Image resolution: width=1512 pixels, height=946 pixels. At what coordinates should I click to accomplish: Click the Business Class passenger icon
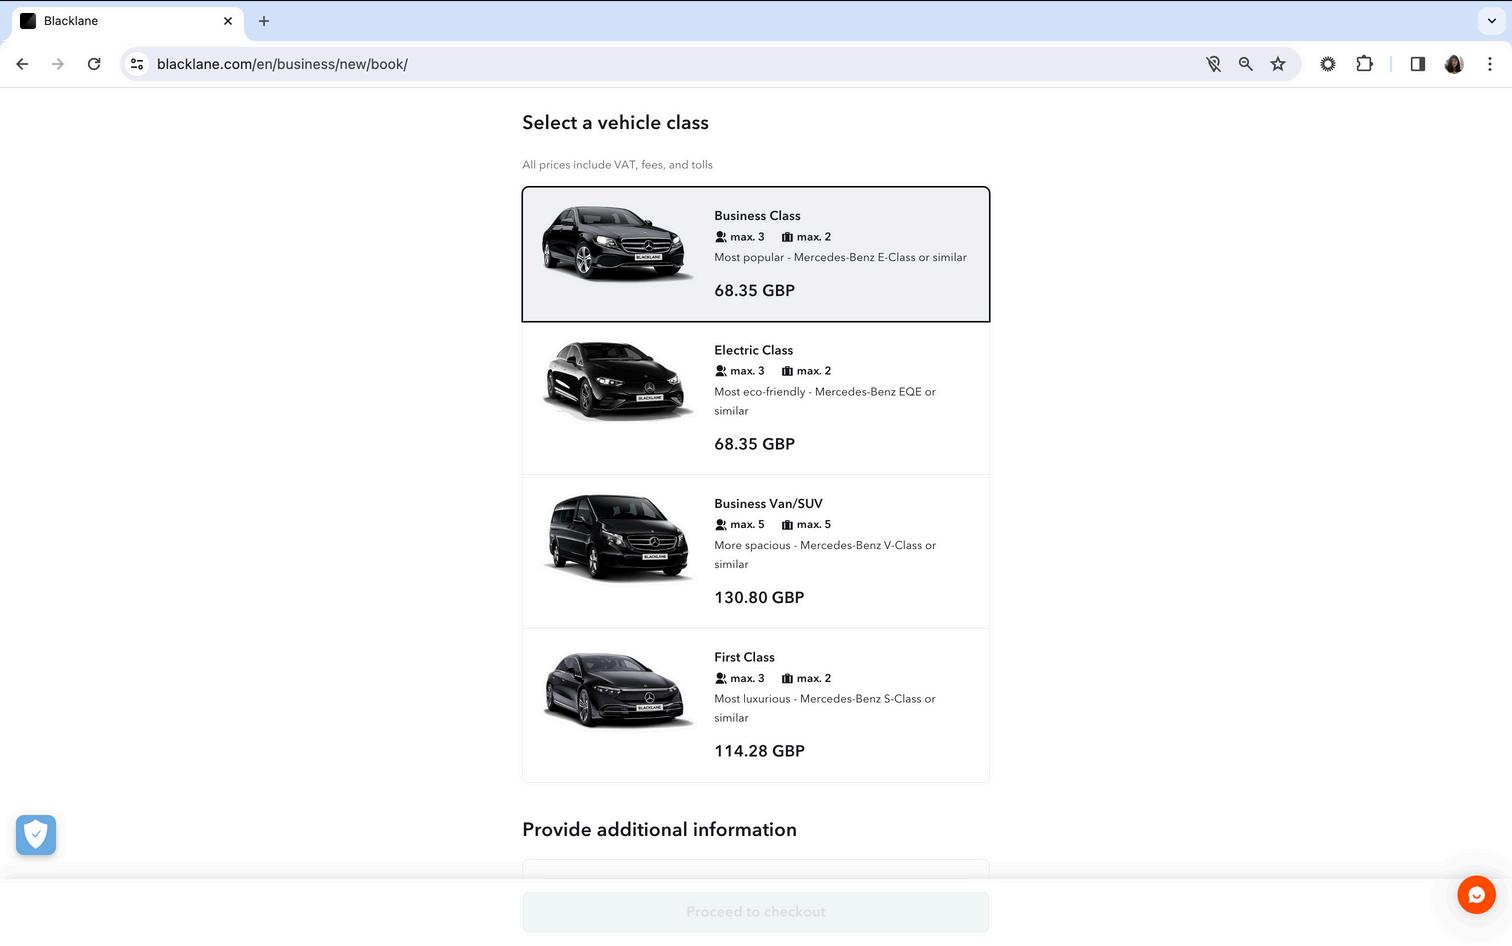click(721, 237)
